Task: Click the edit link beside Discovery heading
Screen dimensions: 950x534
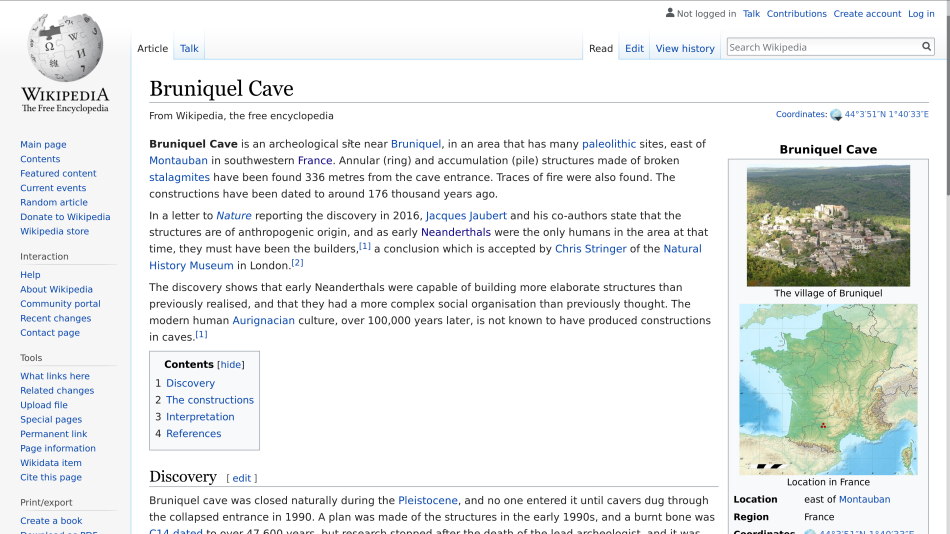Action: pos(242,478)
